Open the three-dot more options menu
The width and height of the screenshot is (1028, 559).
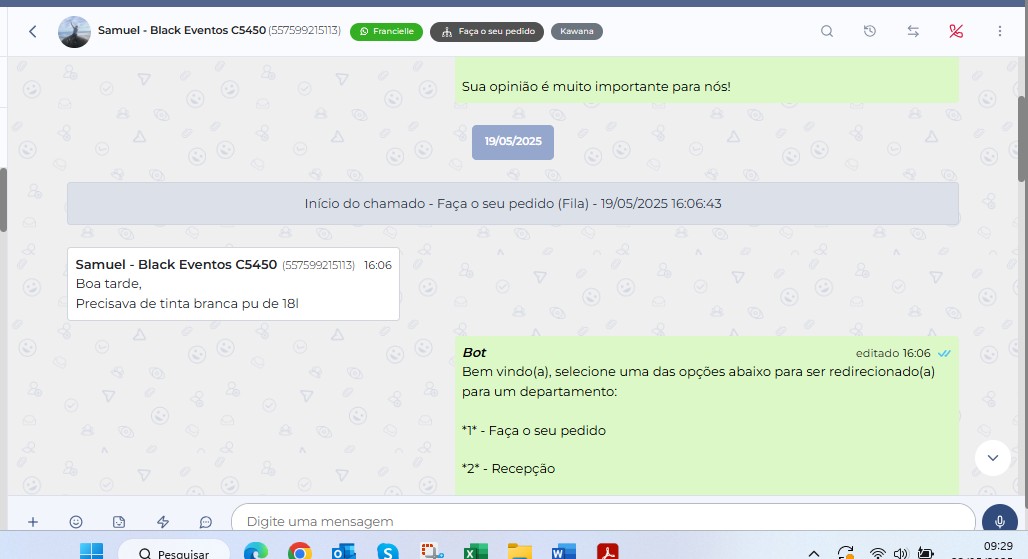[x=1000, y=31]
